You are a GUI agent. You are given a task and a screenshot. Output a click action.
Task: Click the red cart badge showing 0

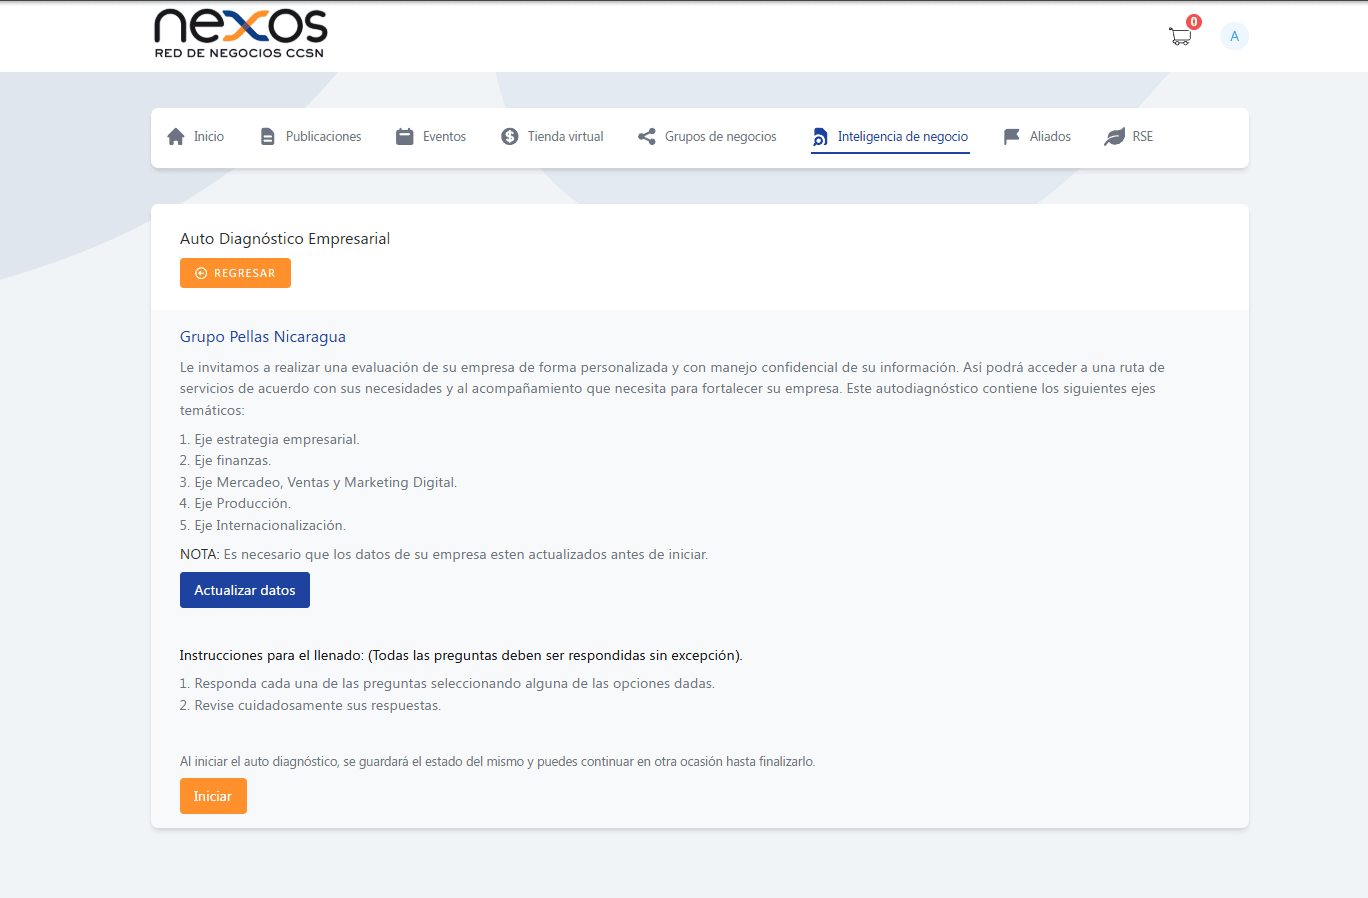pos(1193,21)
